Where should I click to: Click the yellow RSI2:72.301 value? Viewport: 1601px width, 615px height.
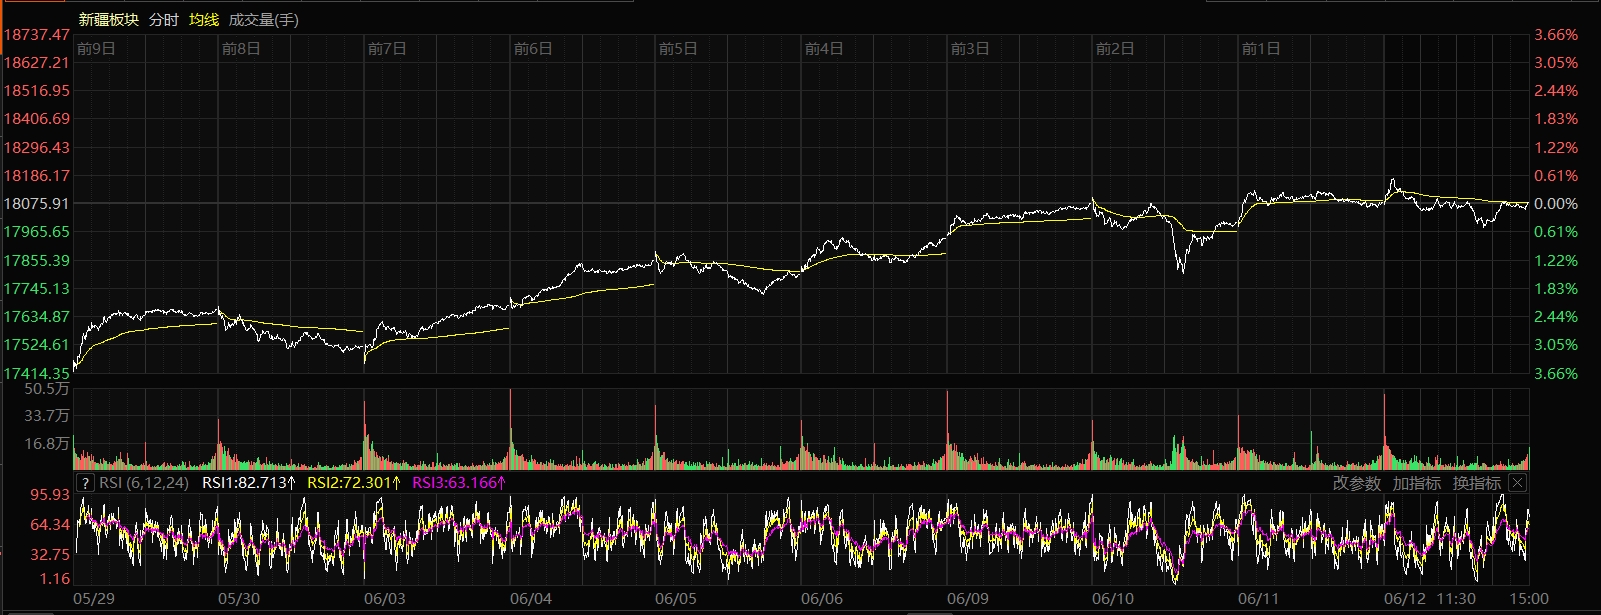(354, 483)
